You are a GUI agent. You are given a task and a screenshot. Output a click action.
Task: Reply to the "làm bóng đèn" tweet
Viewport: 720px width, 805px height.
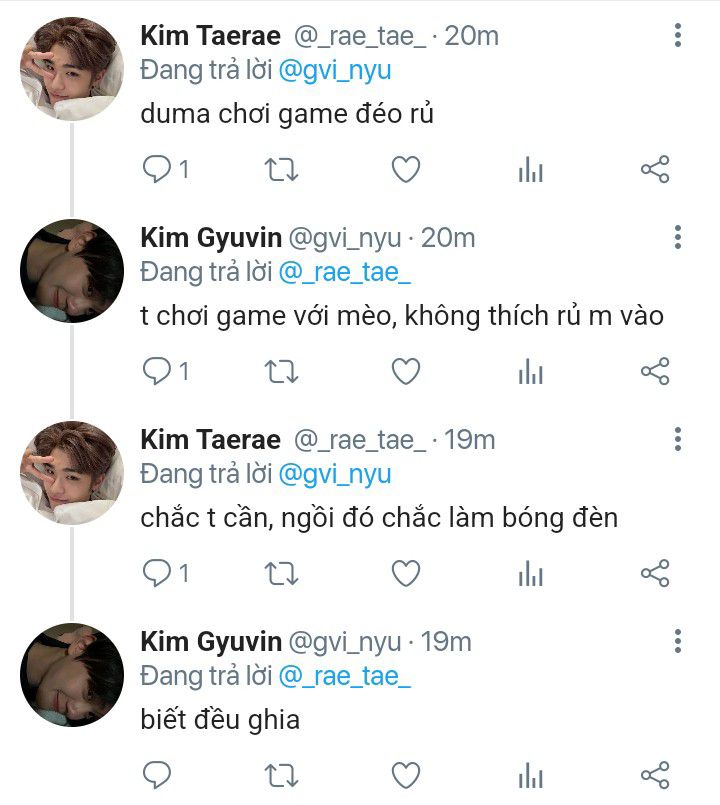pos(158,573)
